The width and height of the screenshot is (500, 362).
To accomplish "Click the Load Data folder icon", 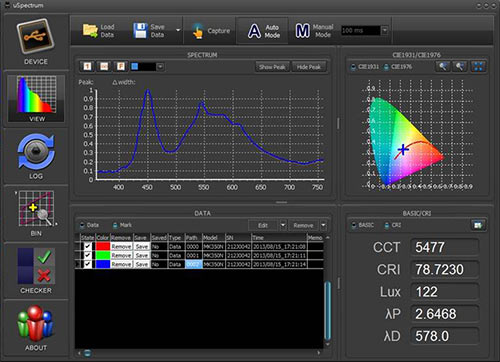I will coord(90,31).
